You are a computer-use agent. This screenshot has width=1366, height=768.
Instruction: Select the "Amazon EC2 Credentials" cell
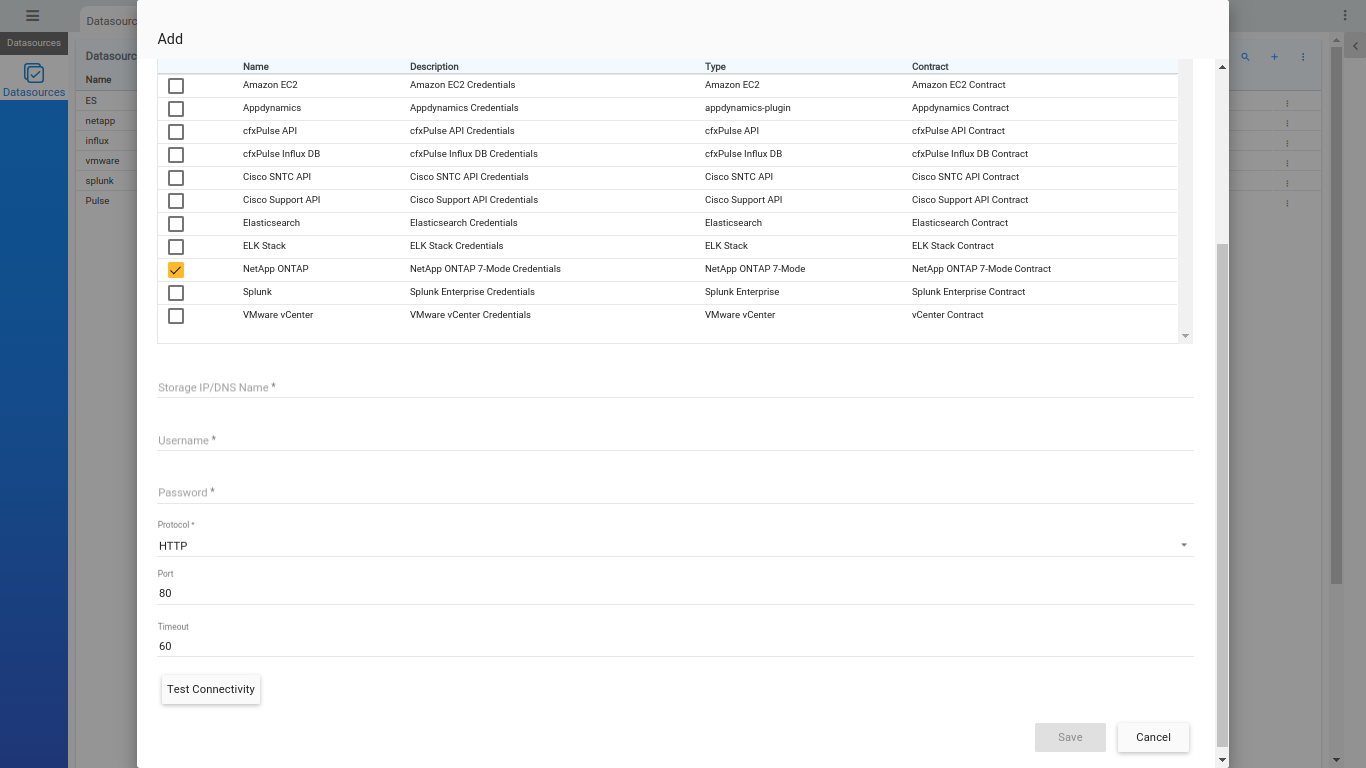463,85
